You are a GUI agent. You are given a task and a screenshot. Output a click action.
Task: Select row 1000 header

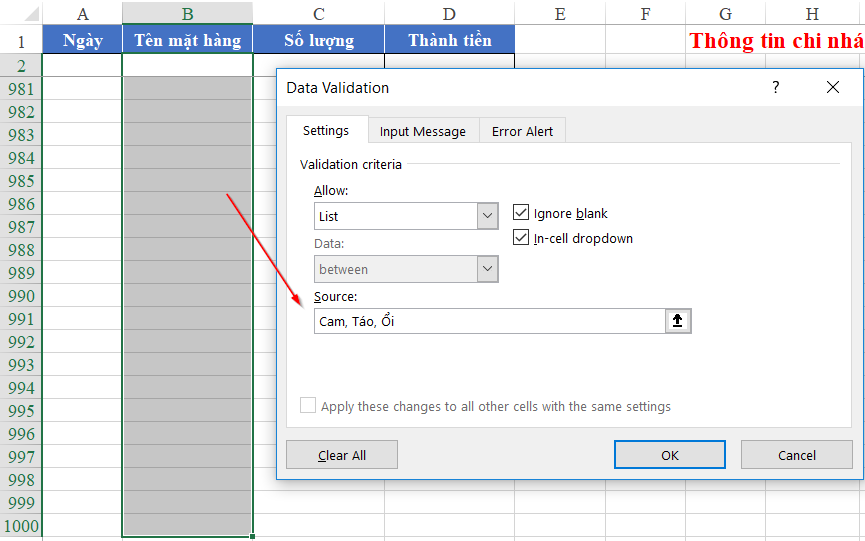(x=21, y=526)
